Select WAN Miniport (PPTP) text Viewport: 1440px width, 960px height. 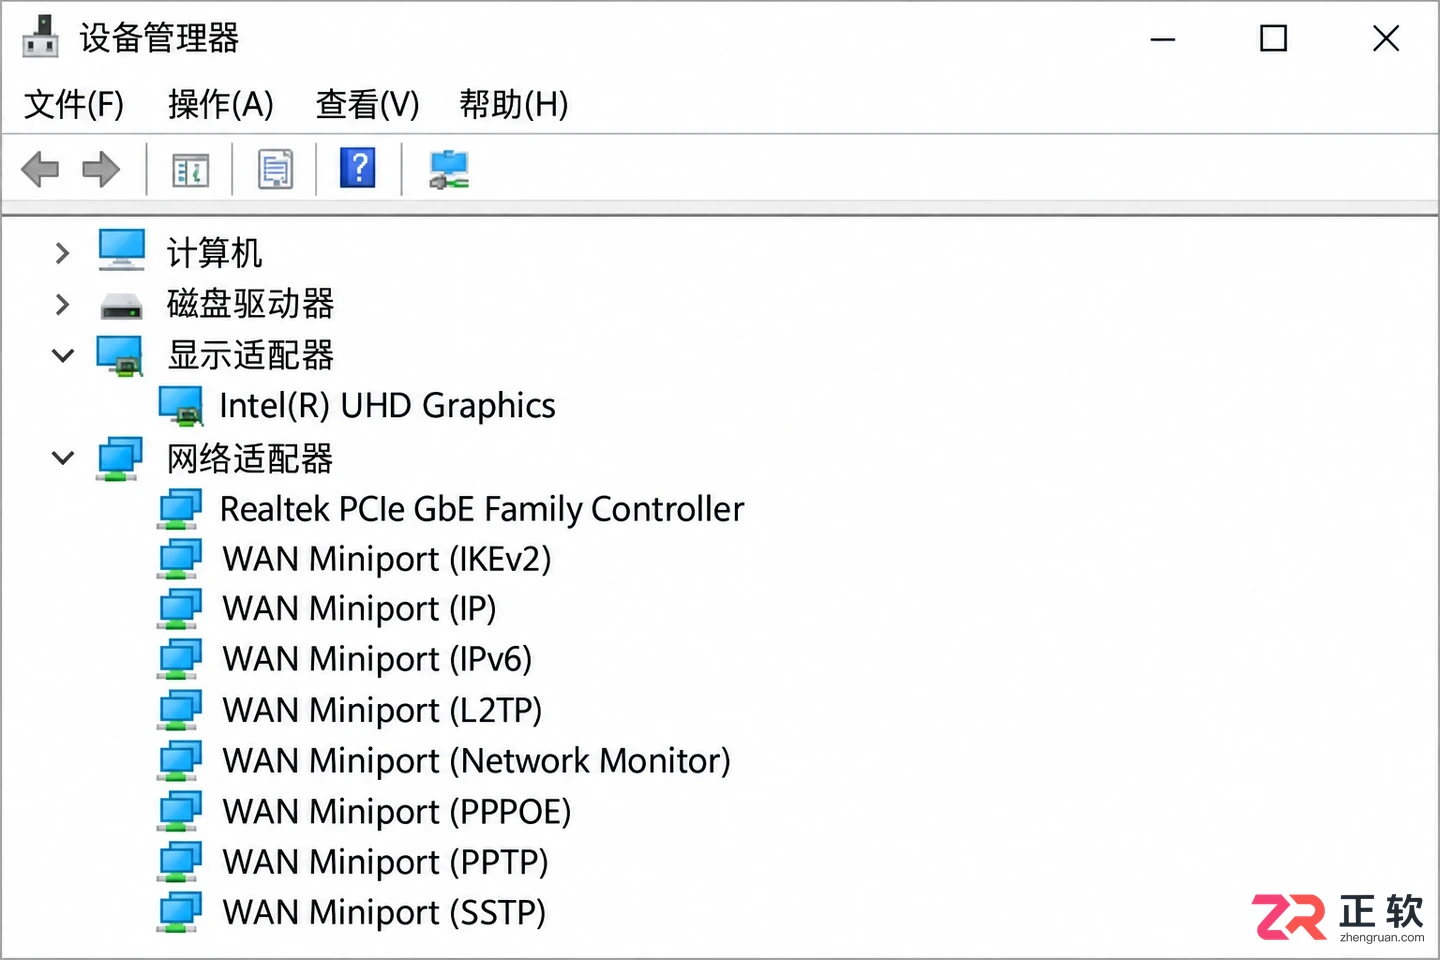(x=385, y=862)
